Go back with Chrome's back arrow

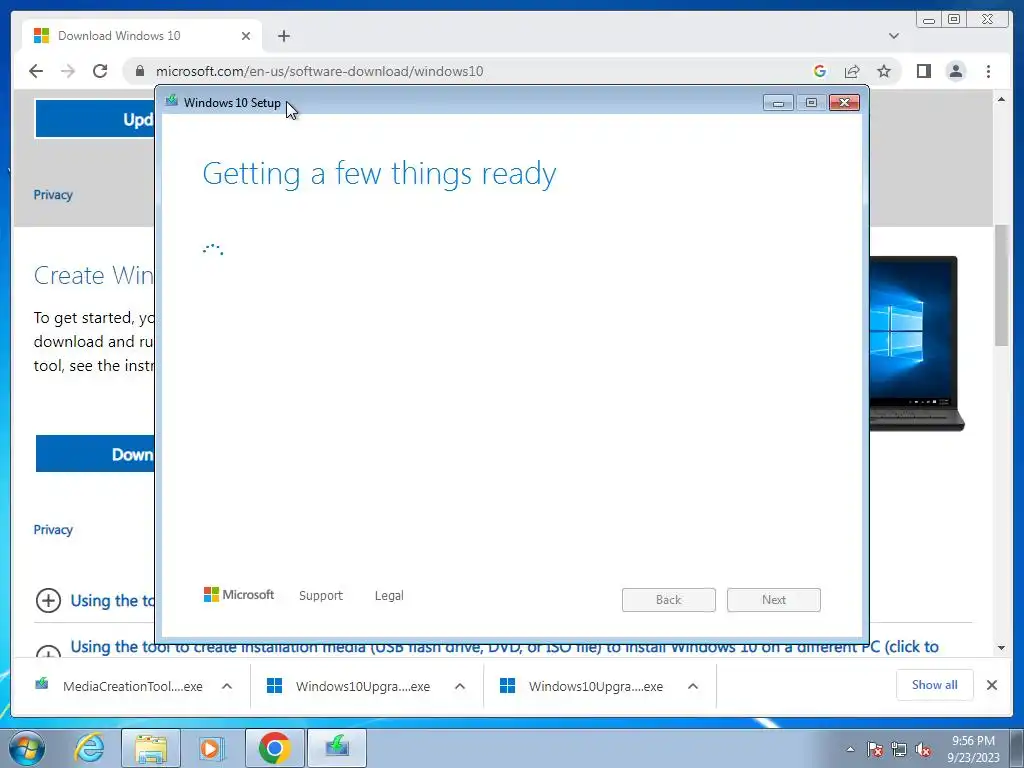coord(36,71)
